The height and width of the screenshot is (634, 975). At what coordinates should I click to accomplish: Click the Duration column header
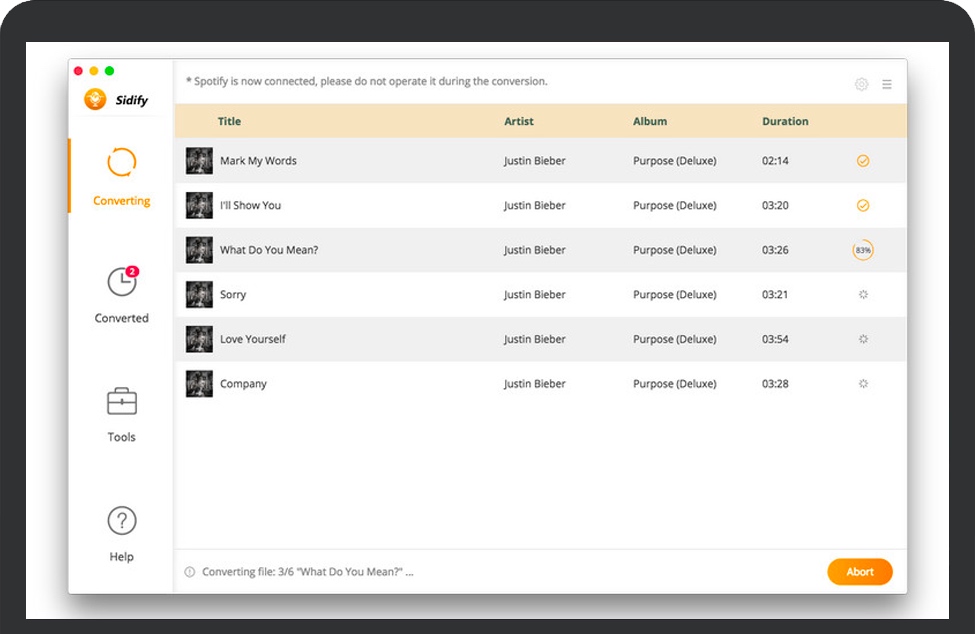(x=785, y=121)
